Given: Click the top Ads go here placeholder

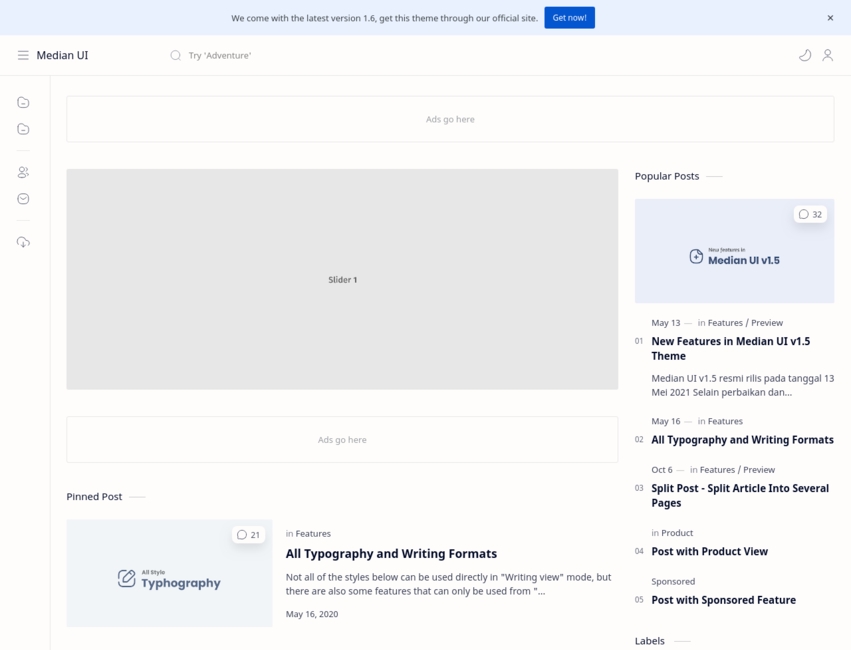Looking at the screenshot, I should pos(450,119).
